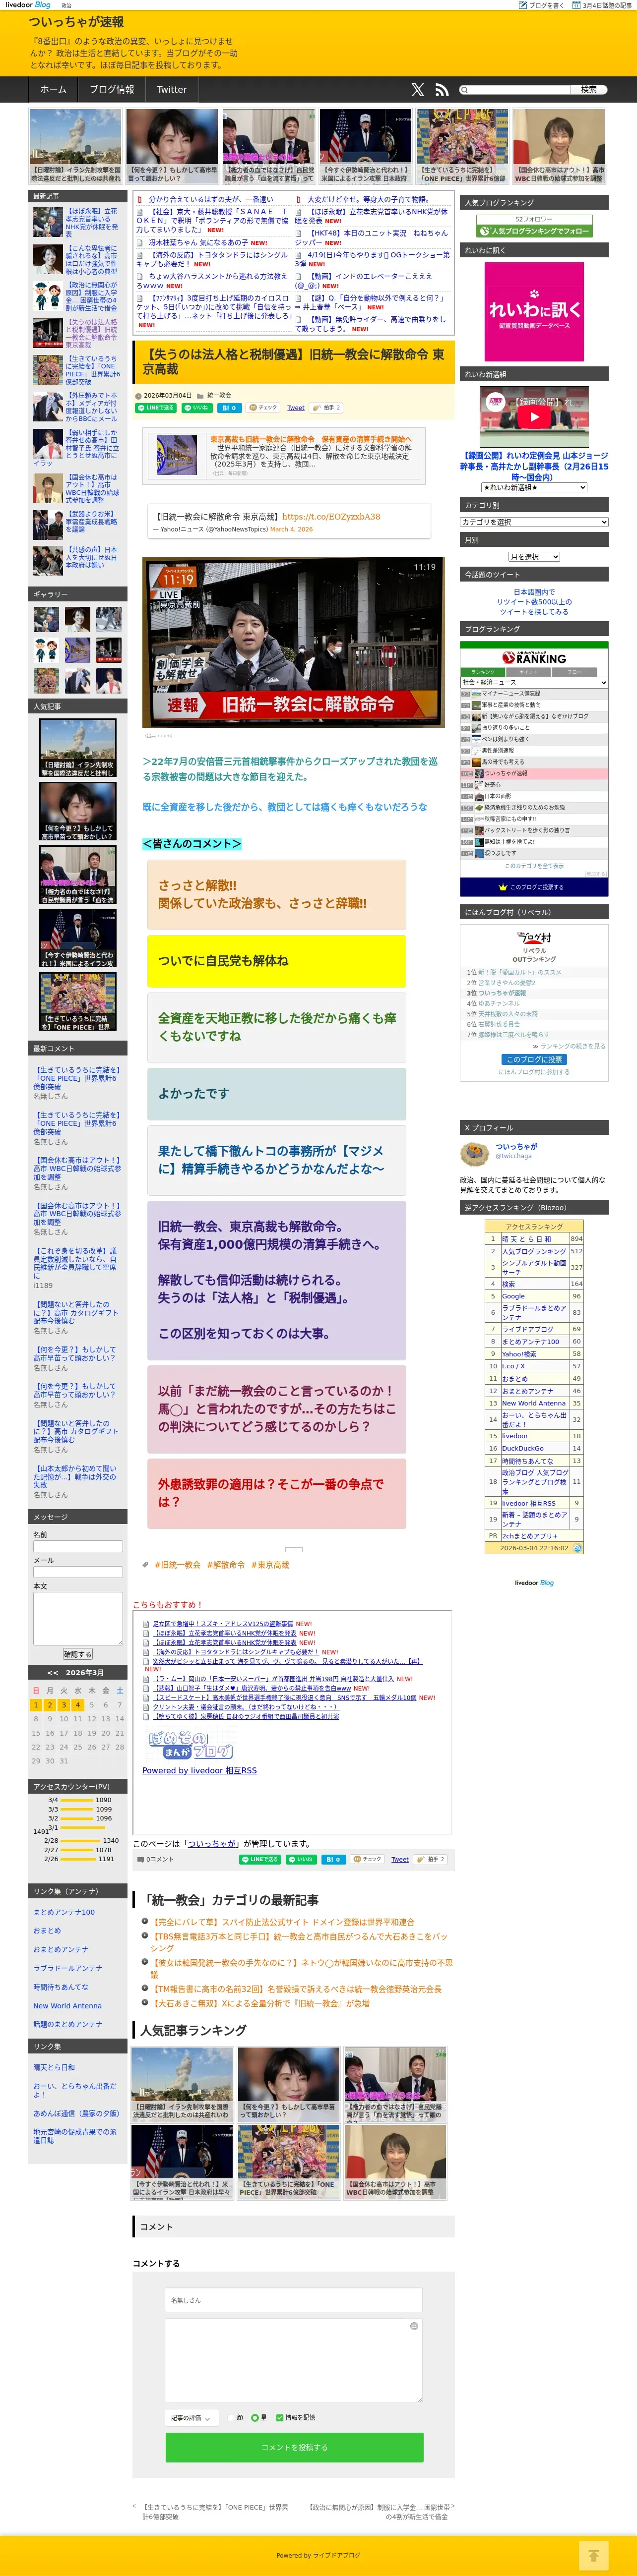Click the green いいね button under title
Viewport: 637px width, 2576px height.
point(196,408)
